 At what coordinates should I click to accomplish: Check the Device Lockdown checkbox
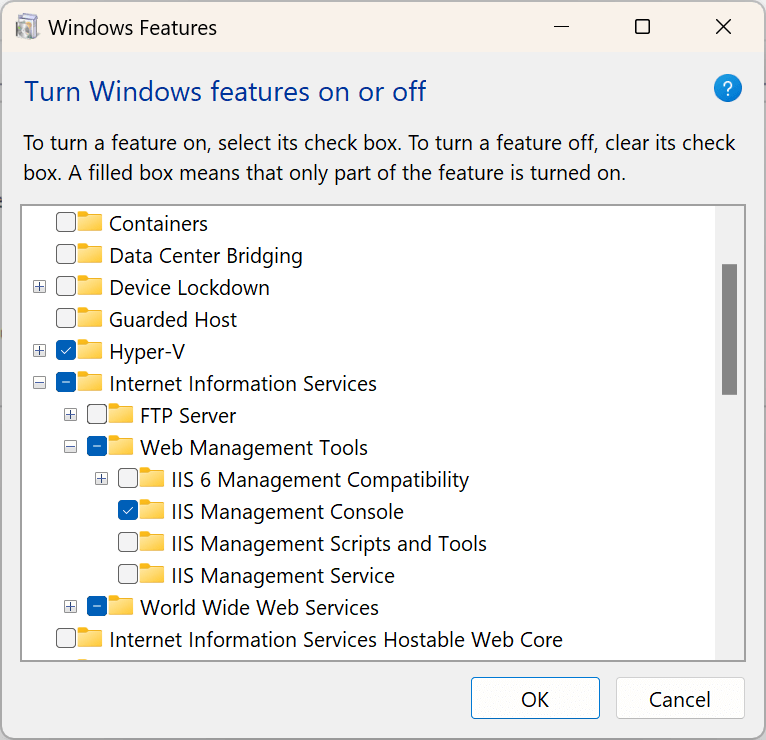(x=66, y=286)
